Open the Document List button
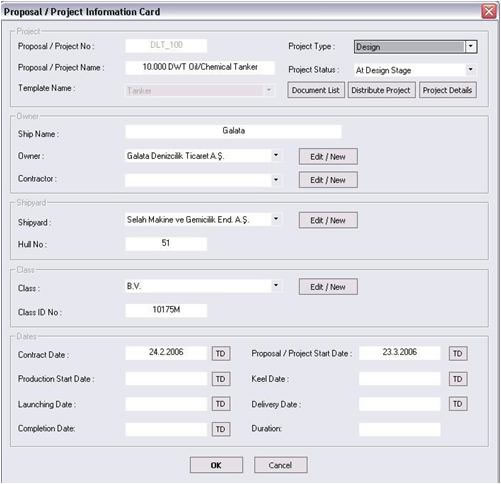Viewport: 501px width, 484px height. [x=316, y=90]
